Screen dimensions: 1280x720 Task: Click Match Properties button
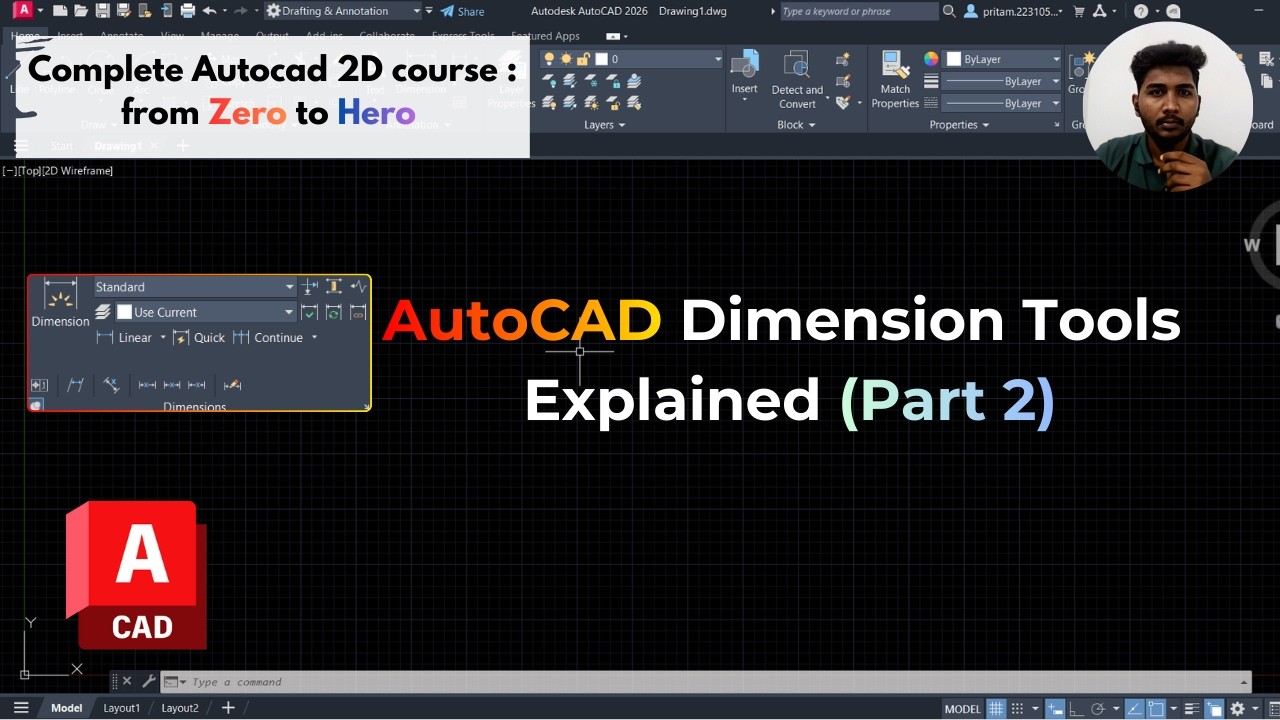point(895,80)
